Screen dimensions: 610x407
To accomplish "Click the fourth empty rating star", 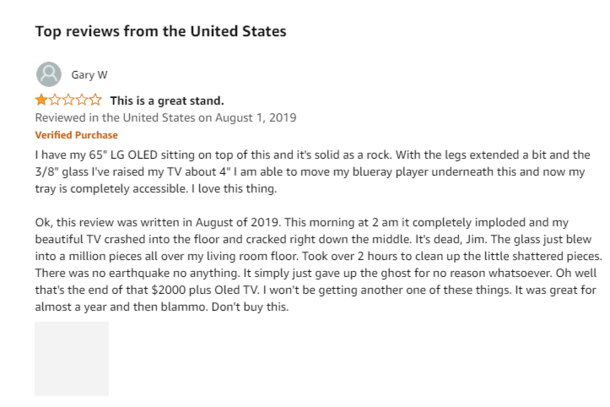I will pyautogui.click(x=82, y=100).
